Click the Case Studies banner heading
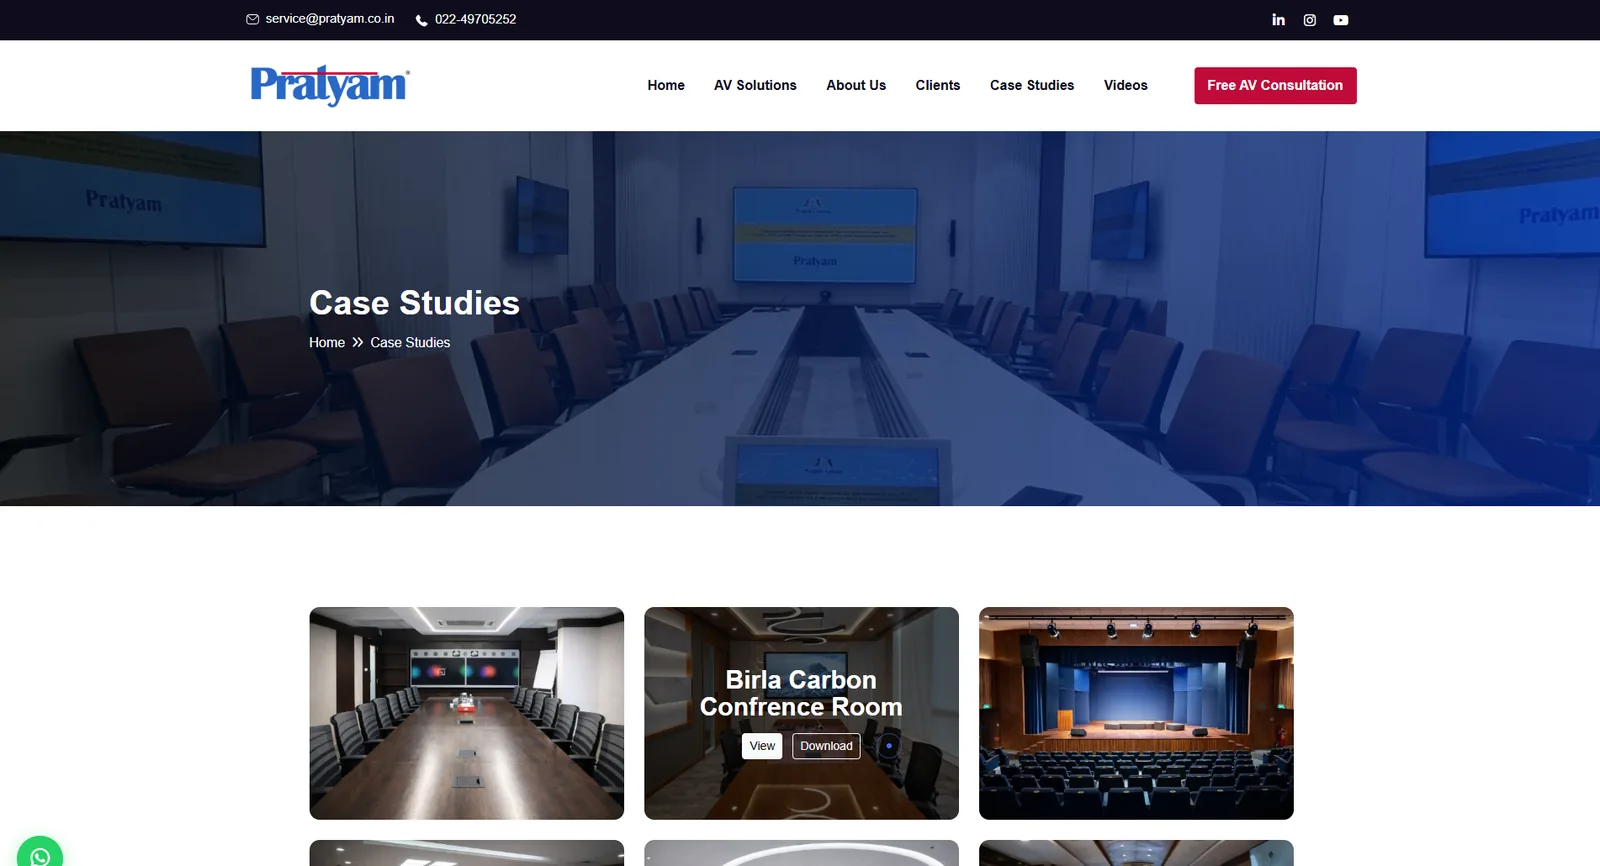This screenshot has width=1600, height=866. (414, 303)
